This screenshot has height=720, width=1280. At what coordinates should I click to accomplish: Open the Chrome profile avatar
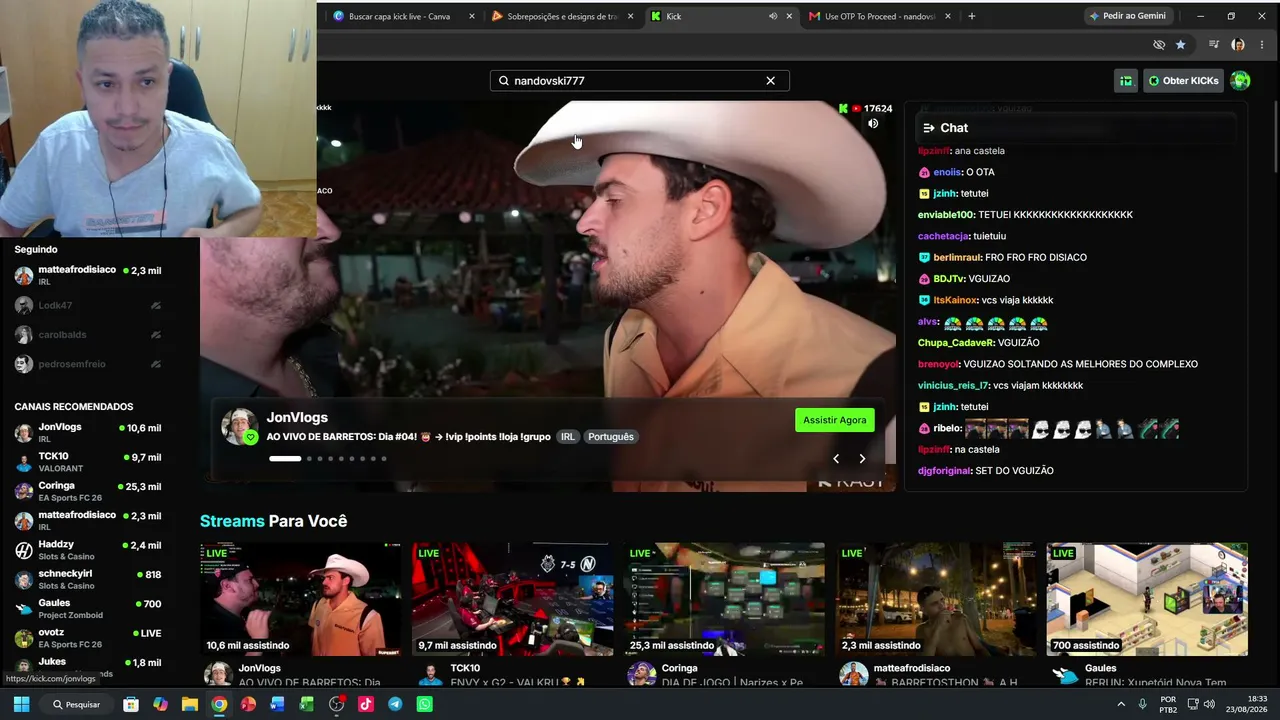pyautogui.click(x=1238, y=45)
